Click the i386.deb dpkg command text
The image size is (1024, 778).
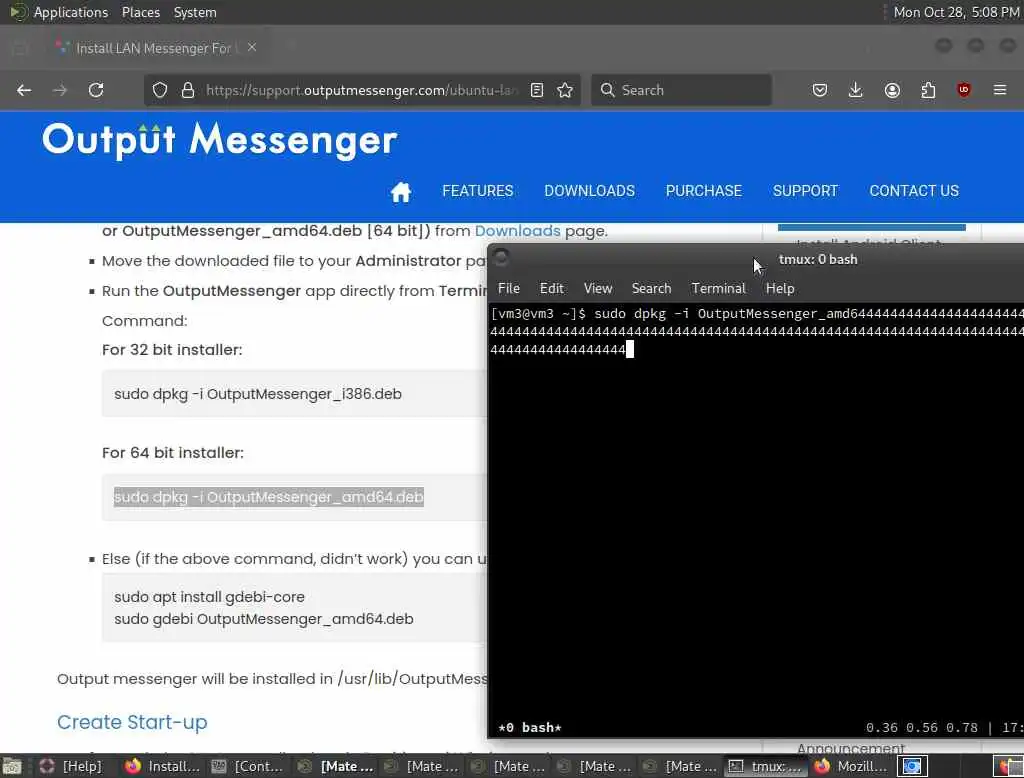click(x=258, y=394)
